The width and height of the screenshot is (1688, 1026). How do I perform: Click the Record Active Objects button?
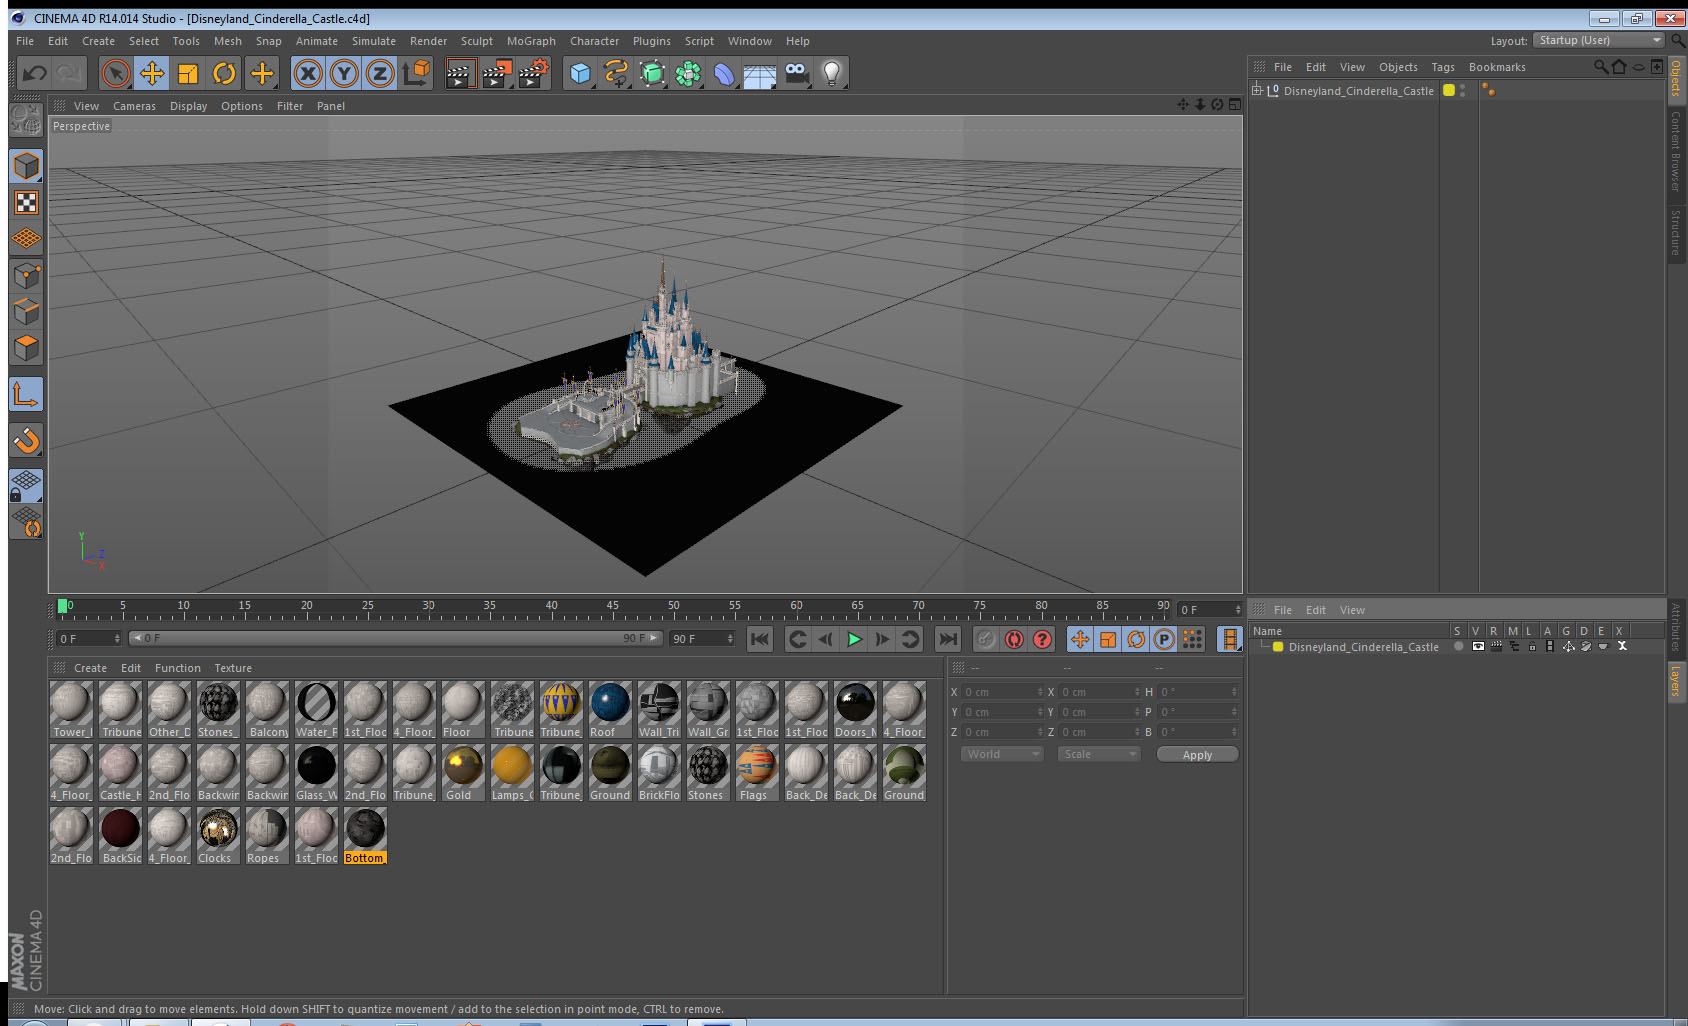(986, 639)
